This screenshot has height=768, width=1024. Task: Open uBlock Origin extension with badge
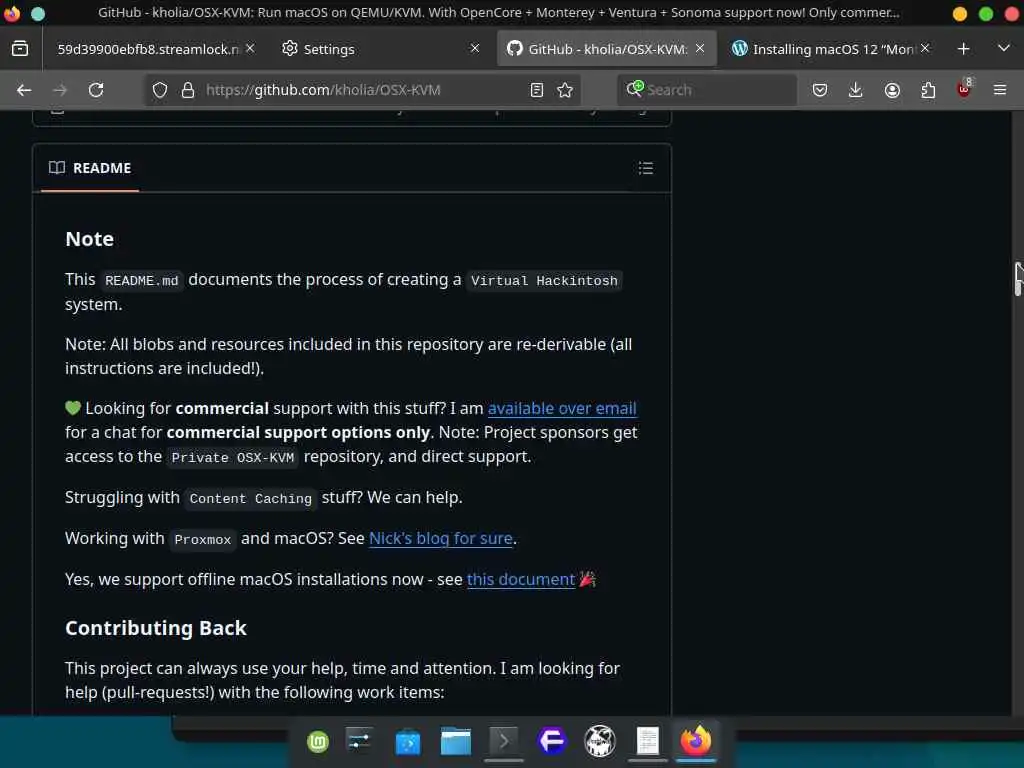[x=964, y=89]
